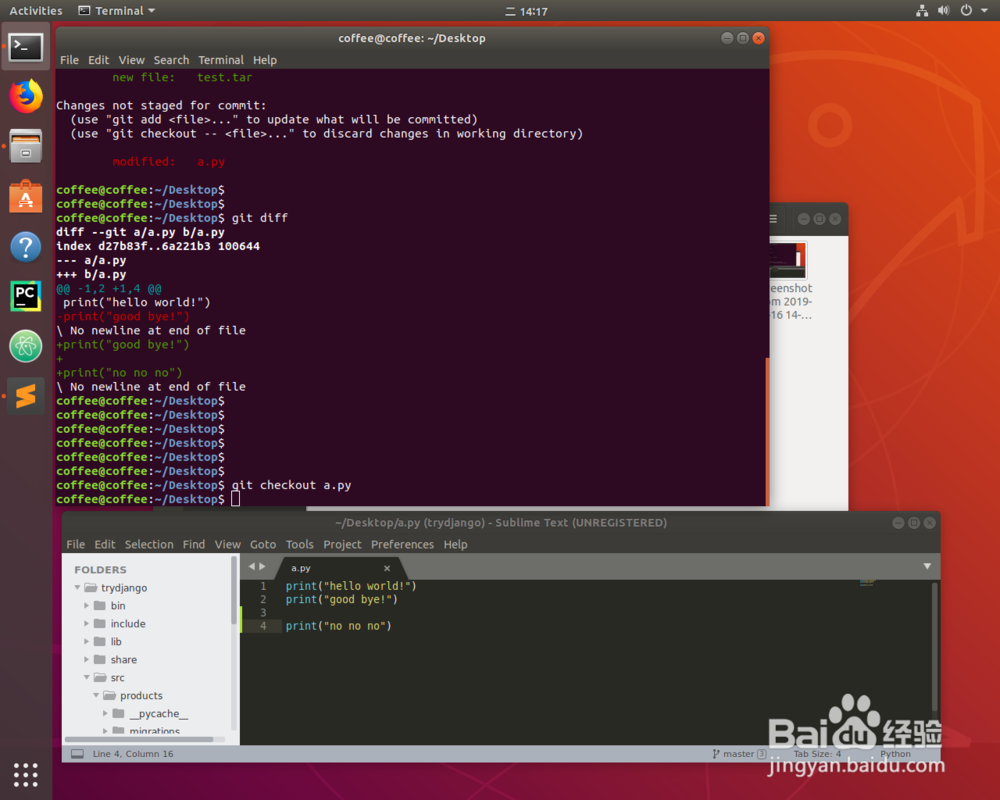Open Sublime Preferences menu
This screenshot has width=1000, height=800.
[x=402, y=544]
